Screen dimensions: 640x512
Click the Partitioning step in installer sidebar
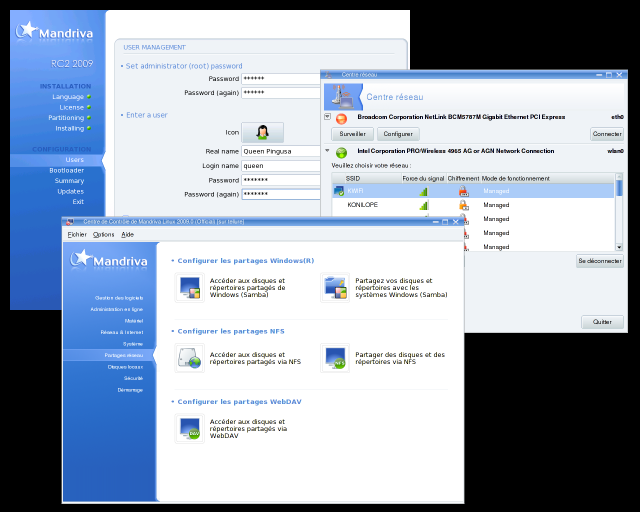tap(66, 118)
